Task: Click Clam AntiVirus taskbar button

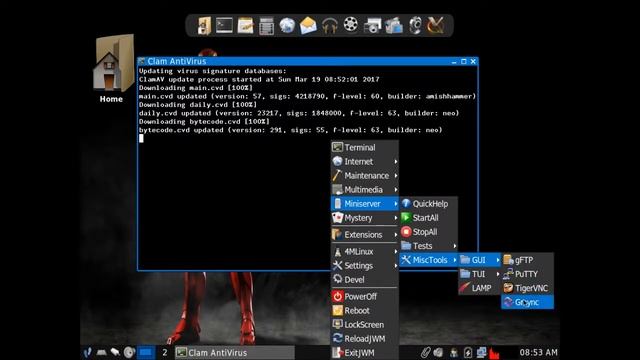Action: tap(235, 353)
